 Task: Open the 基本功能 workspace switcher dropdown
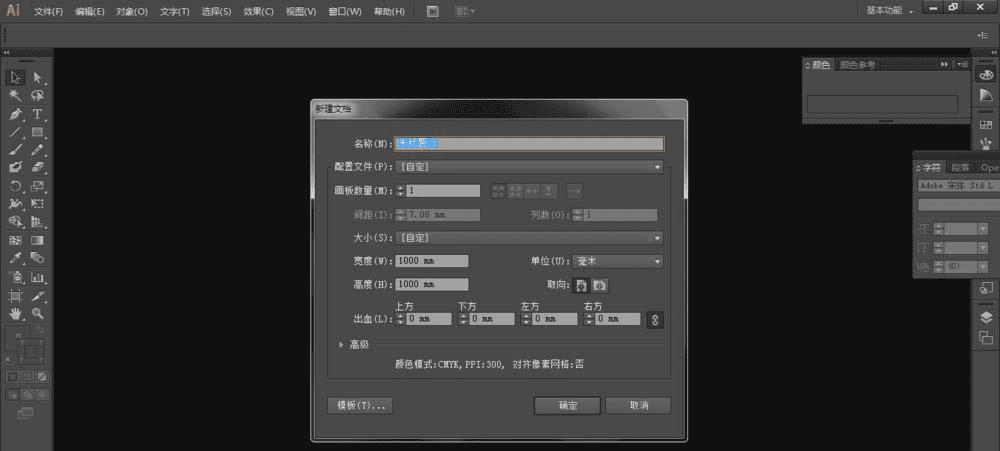(x=890, y=11)
